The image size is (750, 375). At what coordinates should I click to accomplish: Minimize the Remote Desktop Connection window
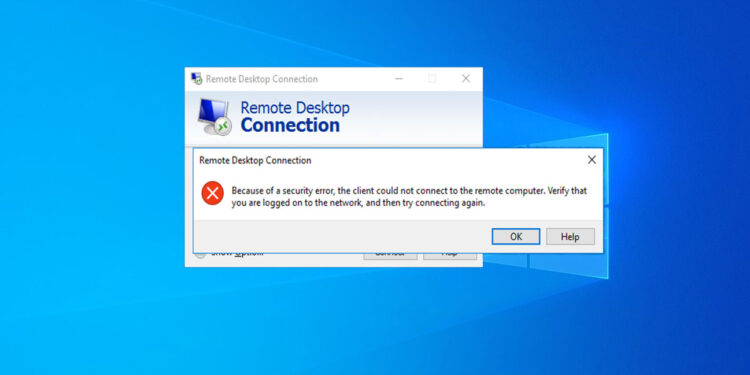tap(398, 78)
